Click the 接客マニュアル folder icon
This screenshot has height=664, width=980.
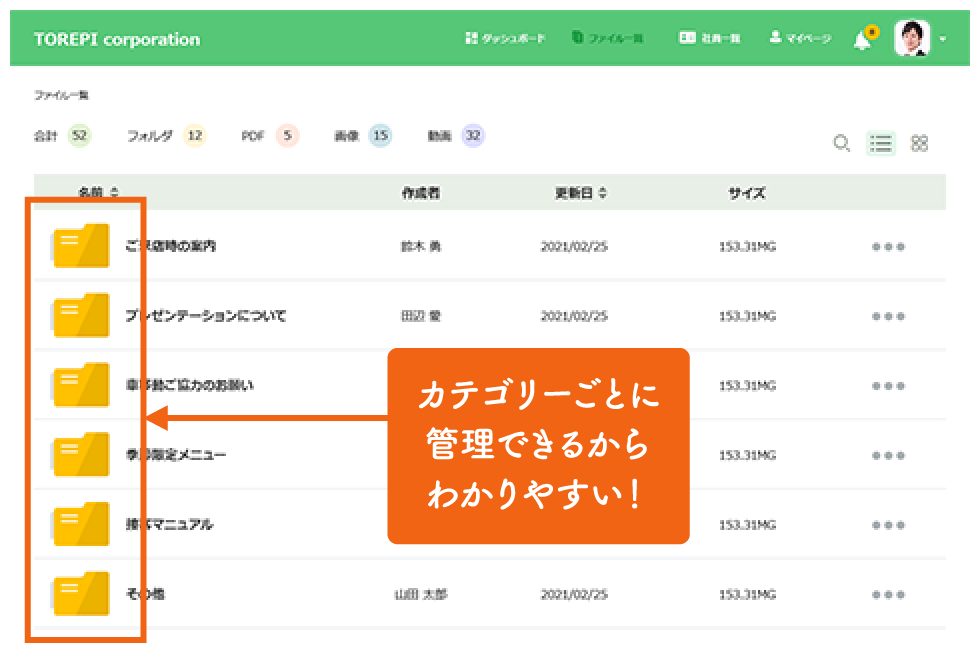81,524
